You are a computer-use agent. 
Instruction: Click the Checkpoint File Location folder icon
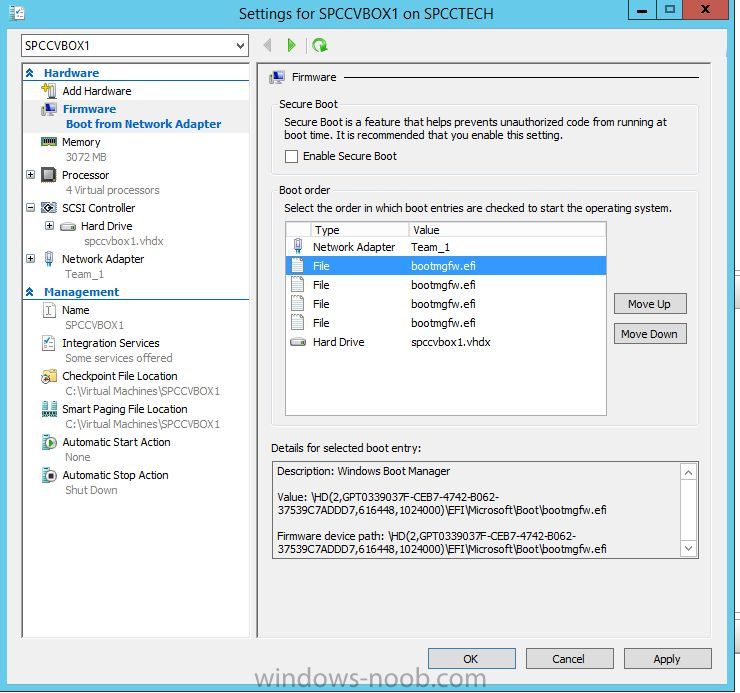[x=49, y=376]
